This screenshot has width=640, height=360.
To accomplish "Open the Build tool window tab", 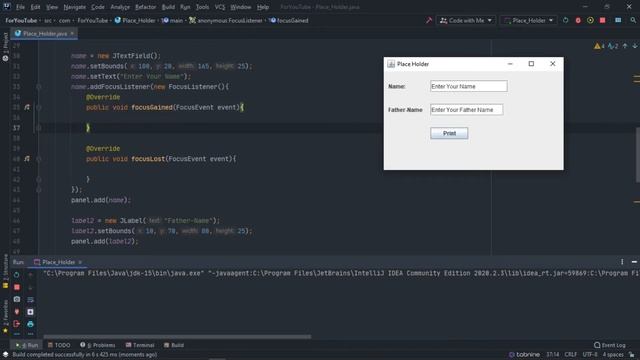I will tap(174, 345).
